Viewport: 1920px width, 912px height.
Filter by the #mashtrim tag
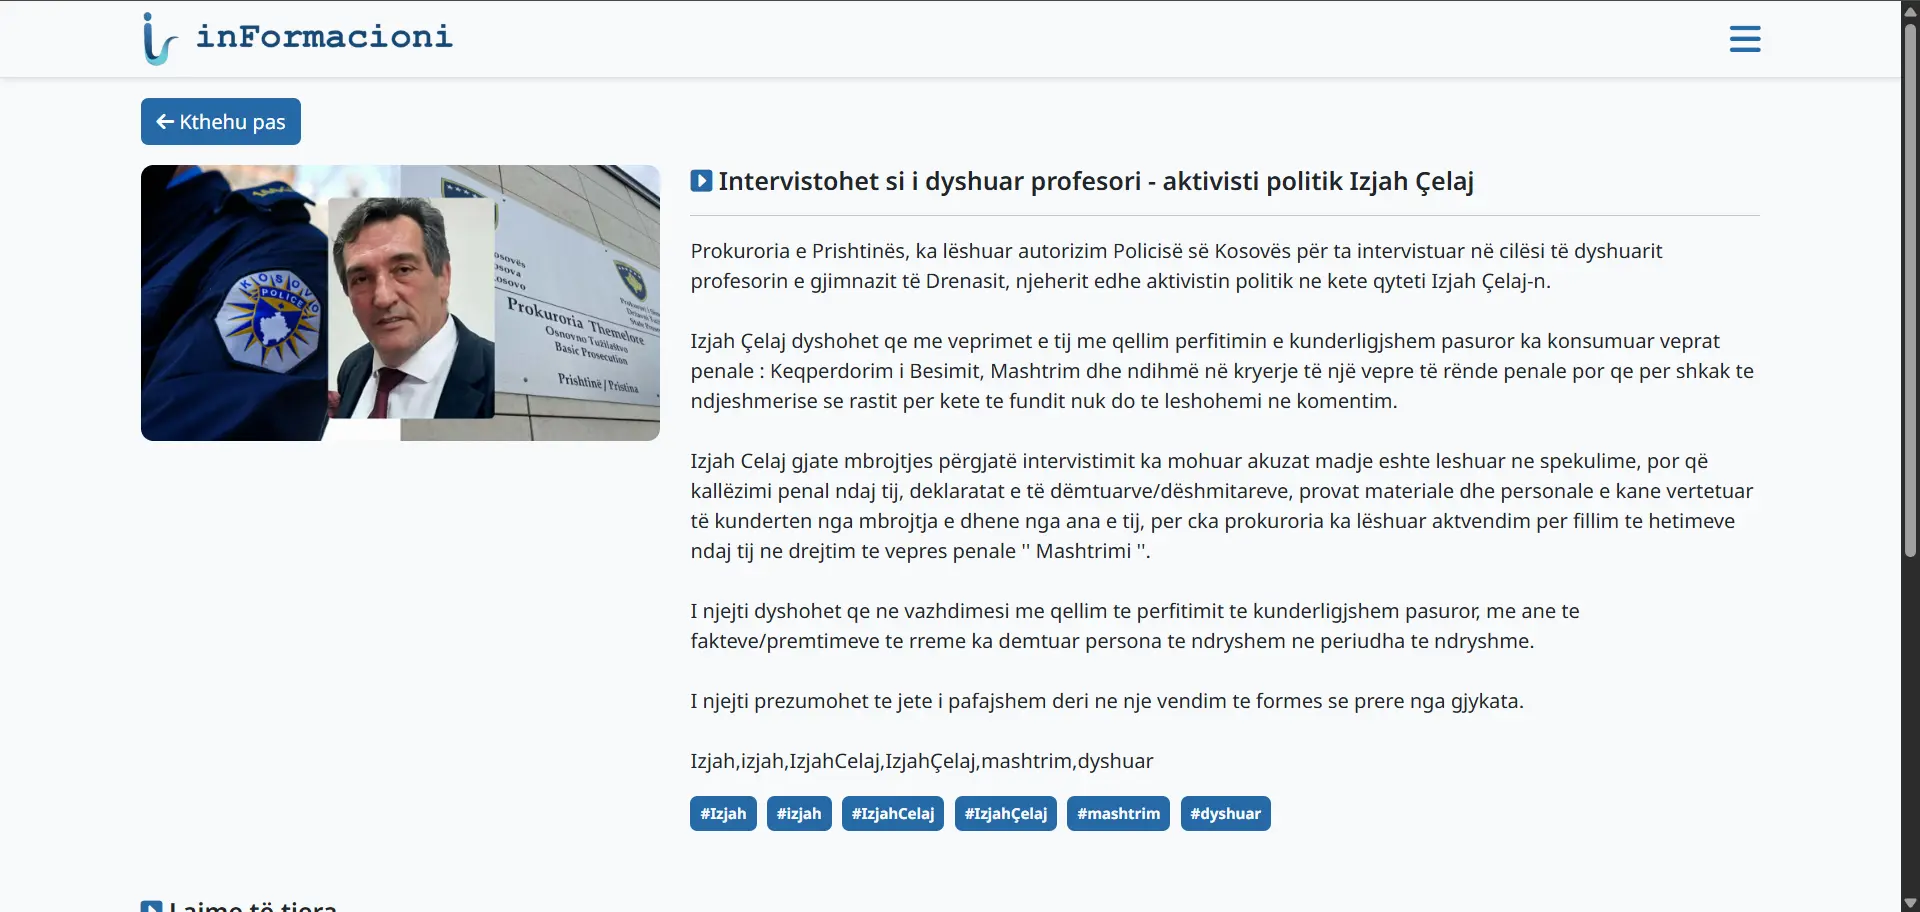[1118, 814]
